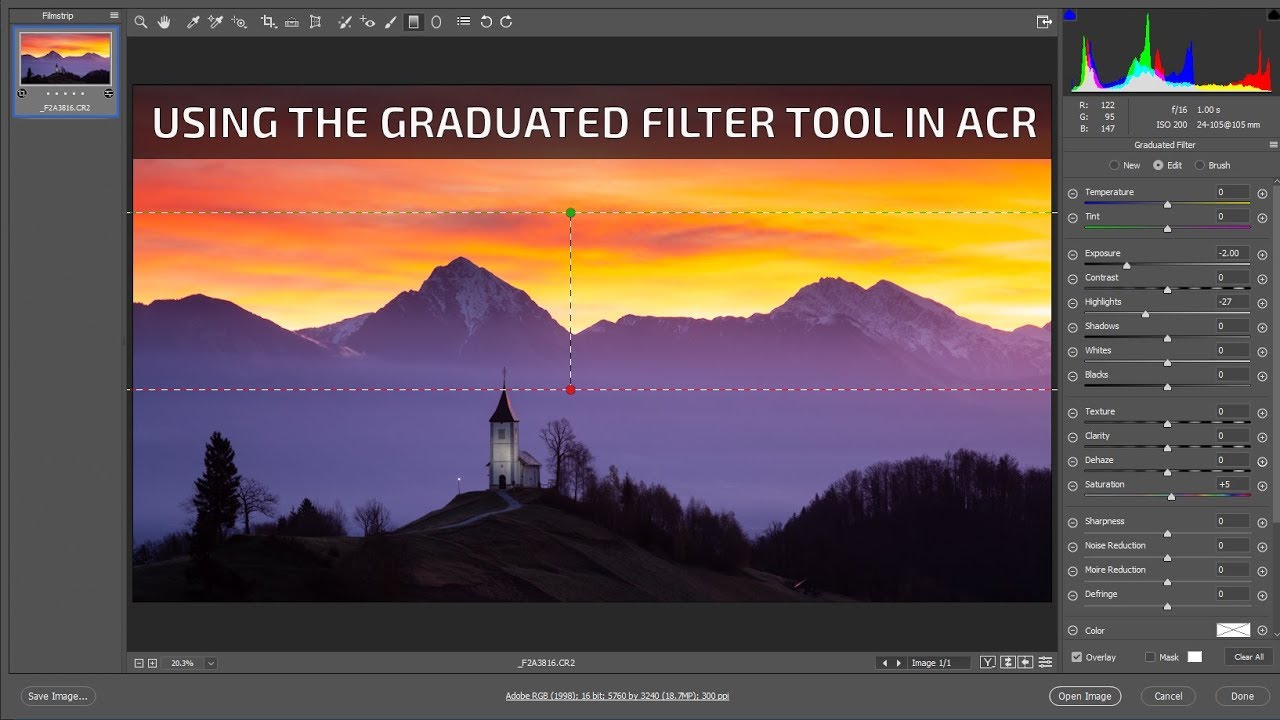Increase Highlights with plus button
Viewport: 1280px width, 720px height.
click(x=1262, y=303)
